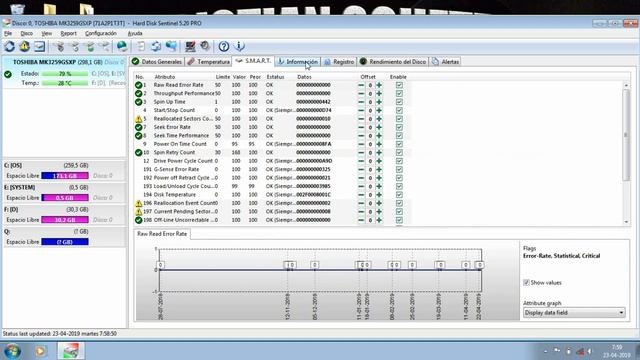Viewport: 640px width, 360px height.
Task: Click the graph panel toolbar icon
Action: pyautogui.click(x=40, y=47)
